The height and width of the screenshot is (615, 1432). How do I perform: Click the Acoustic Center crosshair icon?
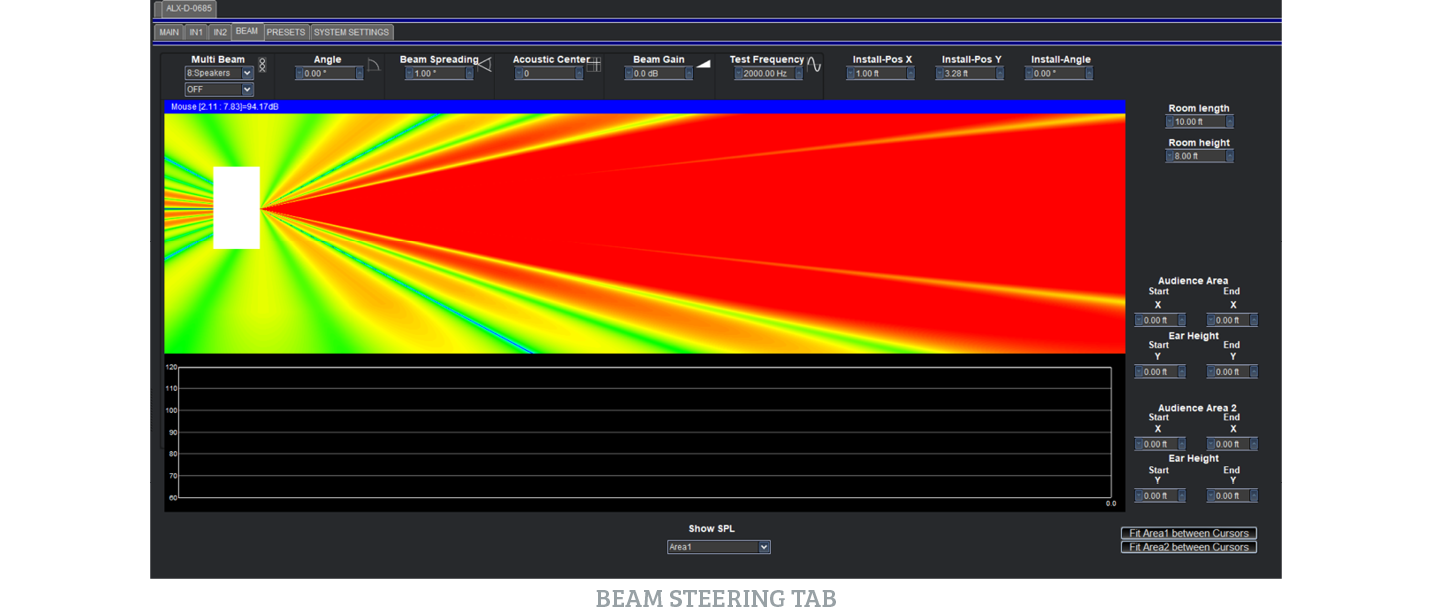[593, 65]
